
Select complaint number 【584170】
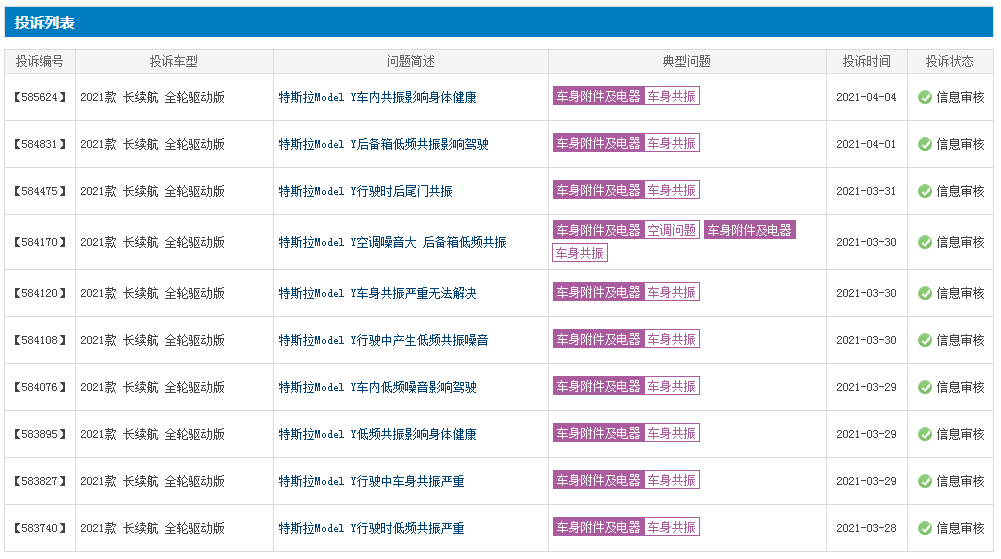[40, 242]
